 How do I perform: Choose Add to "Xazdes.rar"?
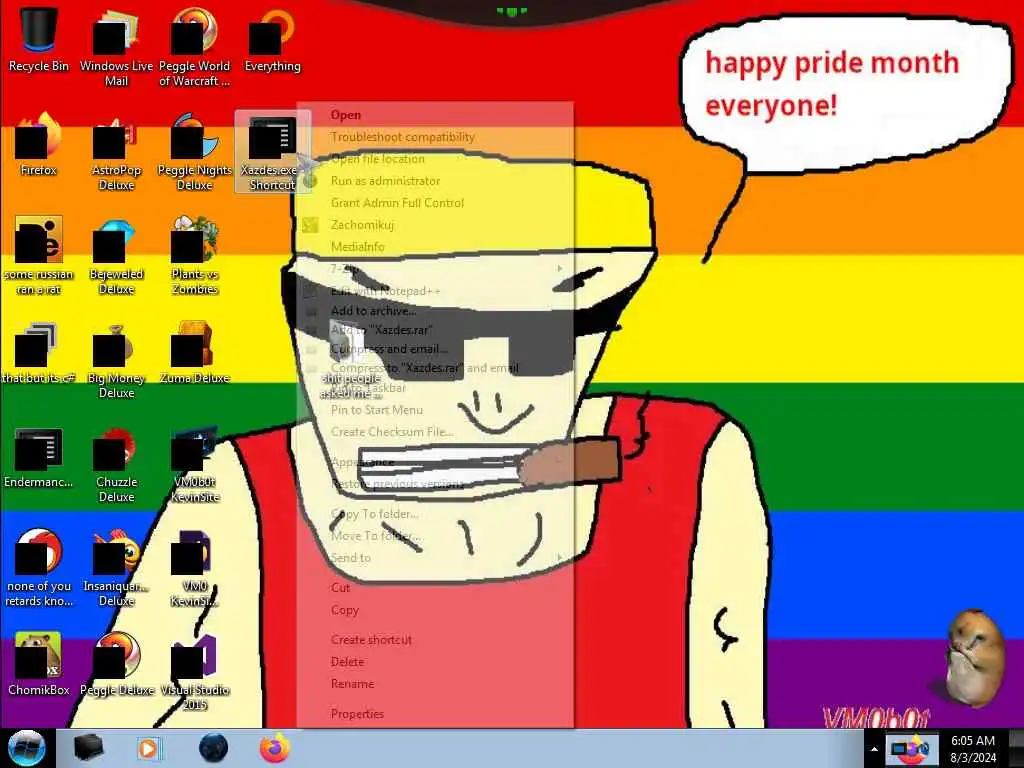pos(435,330)
